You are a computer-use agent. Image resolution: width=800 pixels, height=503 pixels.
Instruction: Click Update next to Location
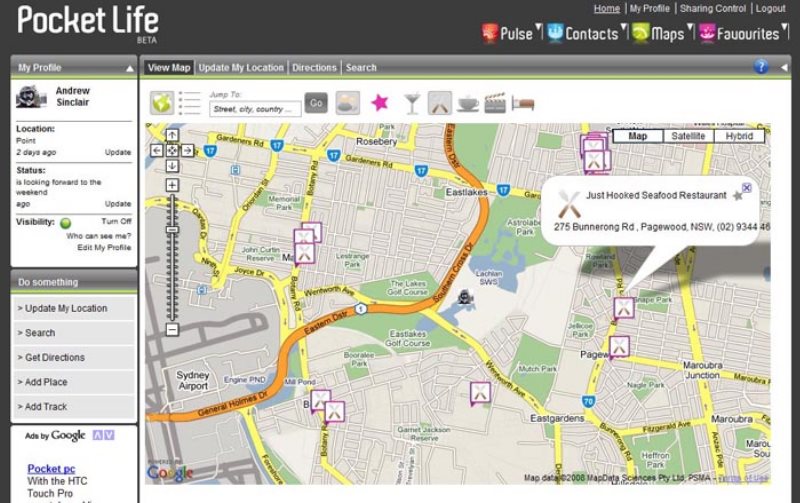(118, 152)
